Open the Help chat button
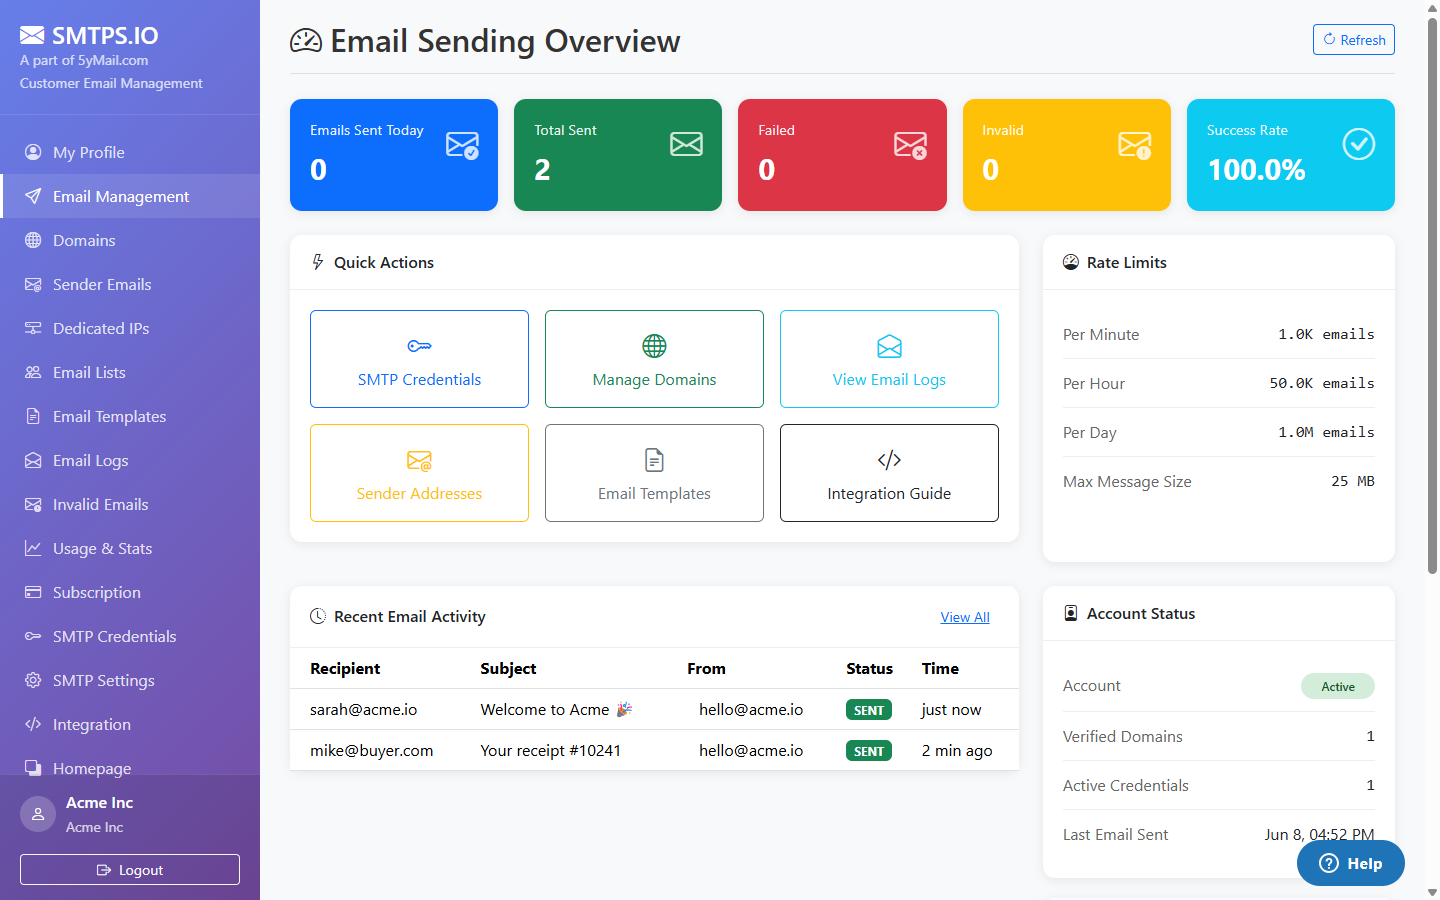 1350,863
